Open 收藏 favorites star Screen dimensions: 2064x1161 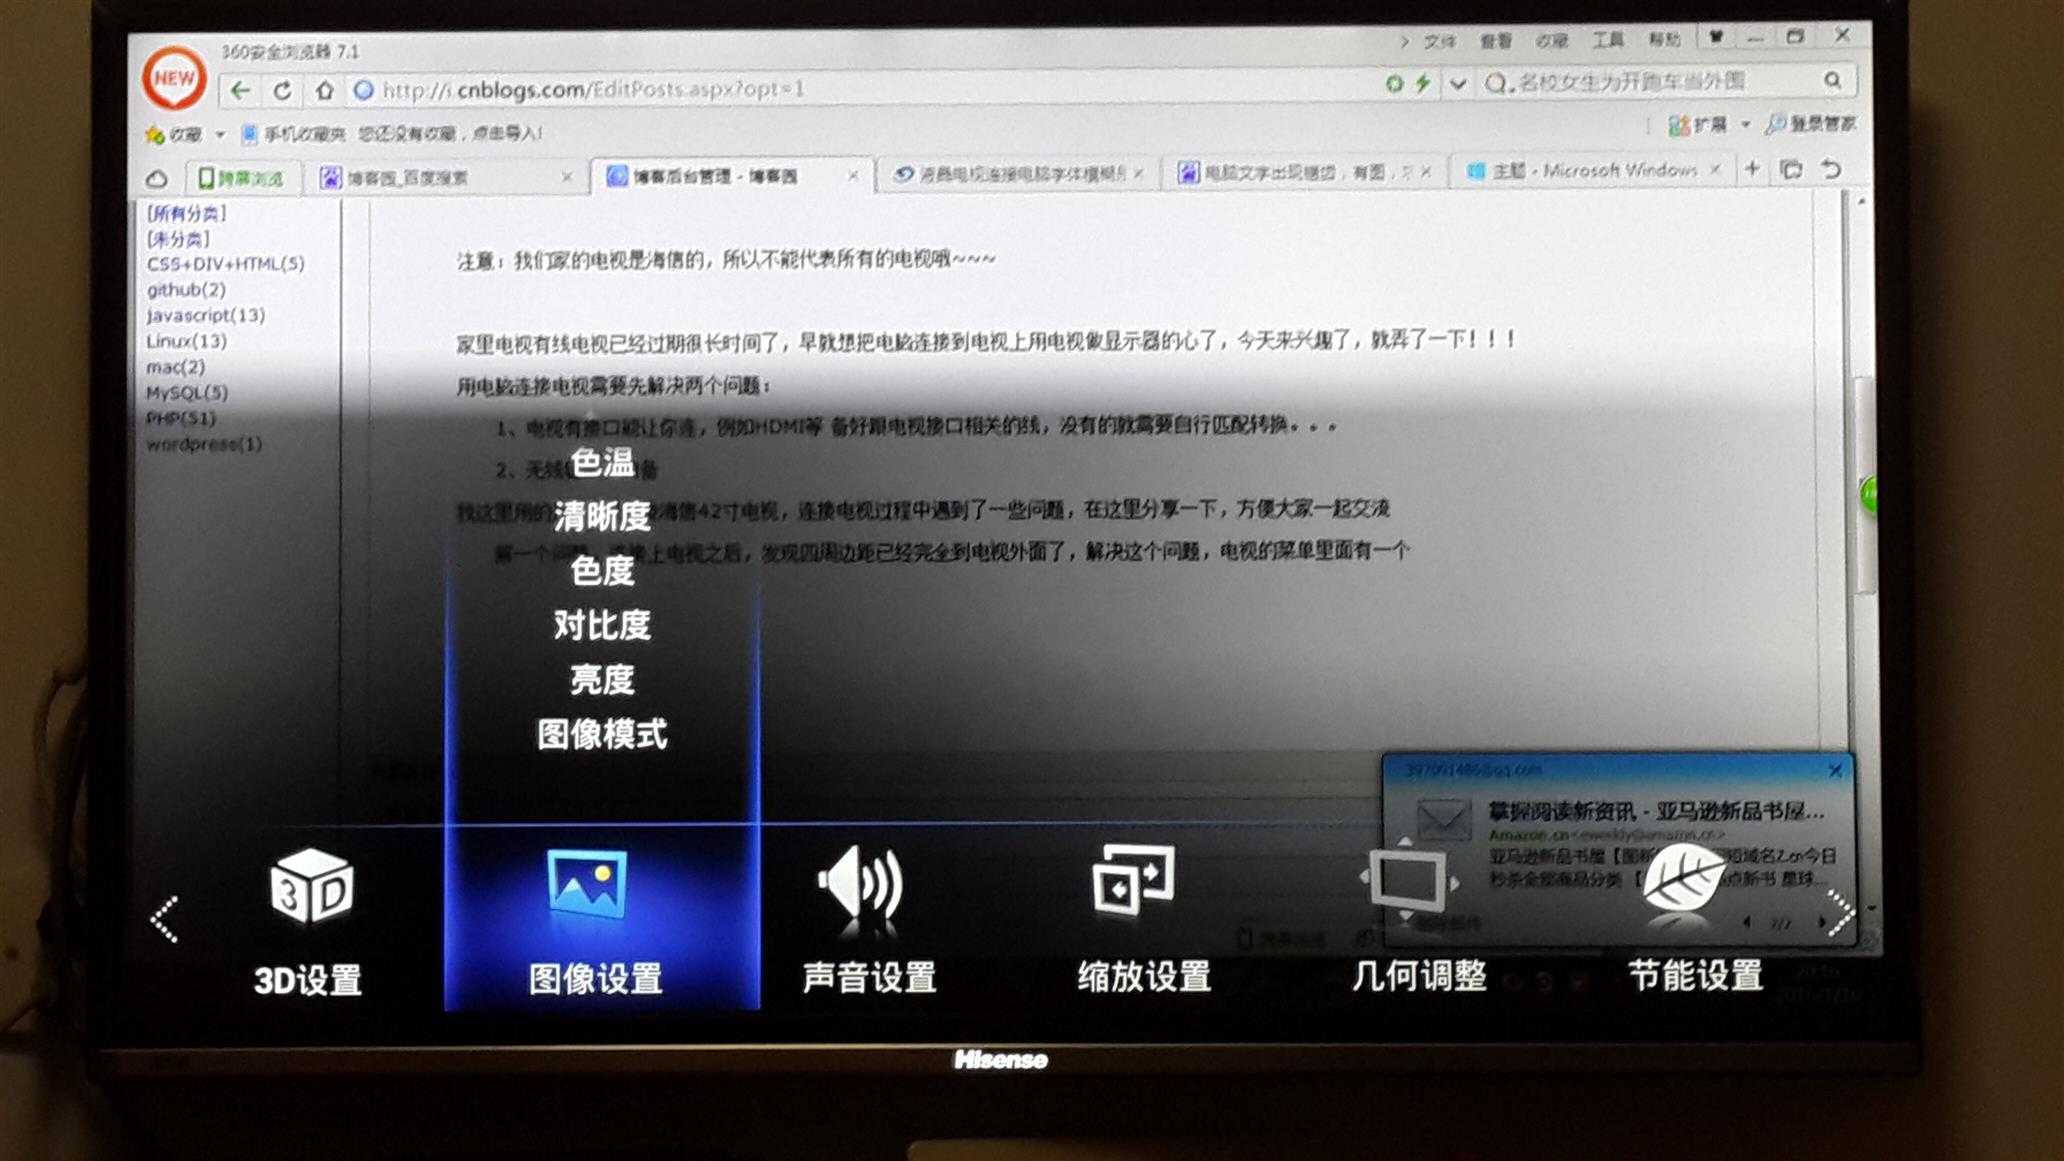154,134
